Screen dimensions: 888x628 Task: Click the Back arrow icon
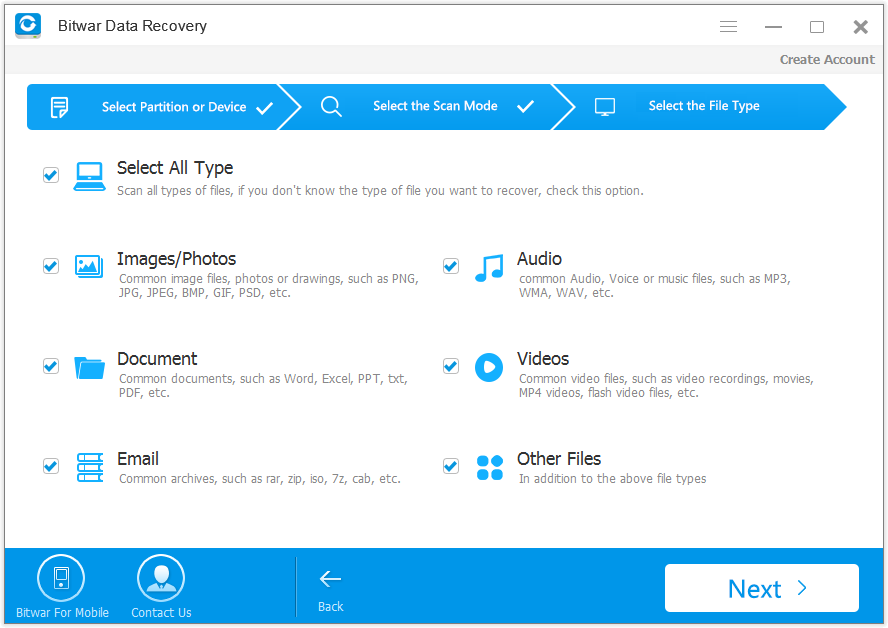click(330, 579)
